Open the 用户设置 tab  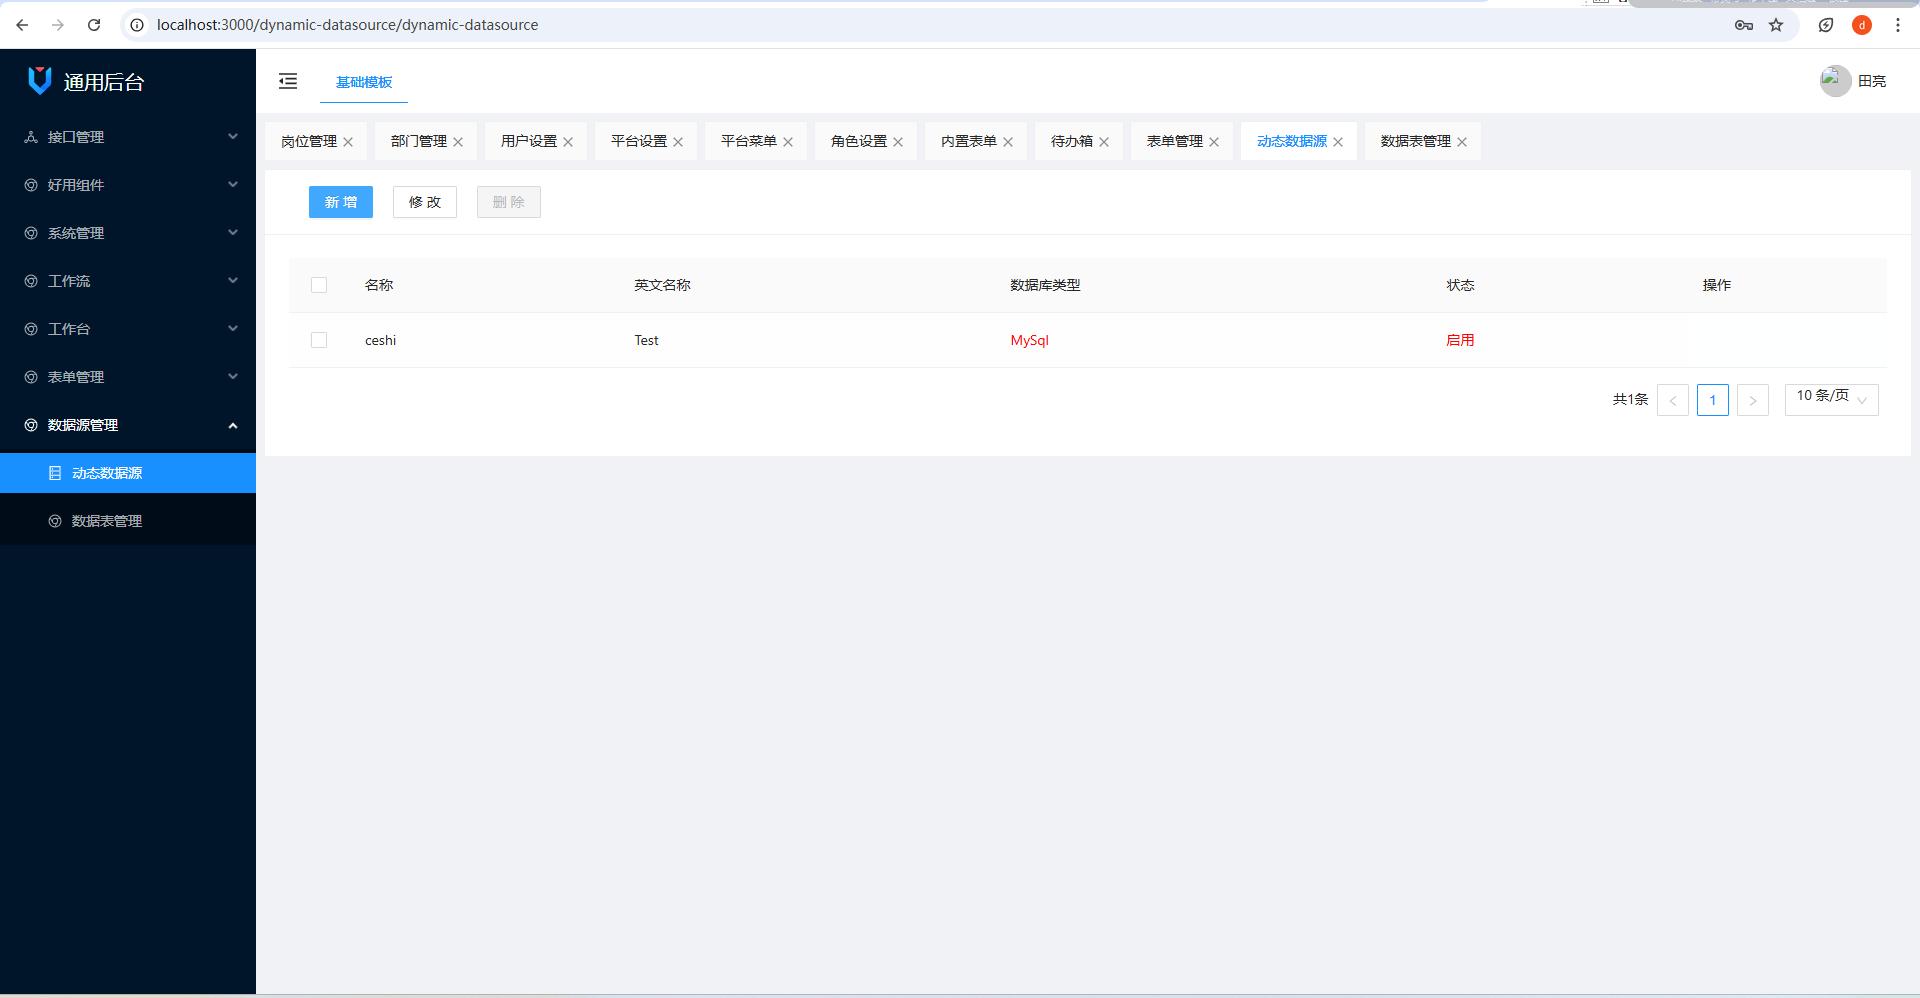[527, 141]
